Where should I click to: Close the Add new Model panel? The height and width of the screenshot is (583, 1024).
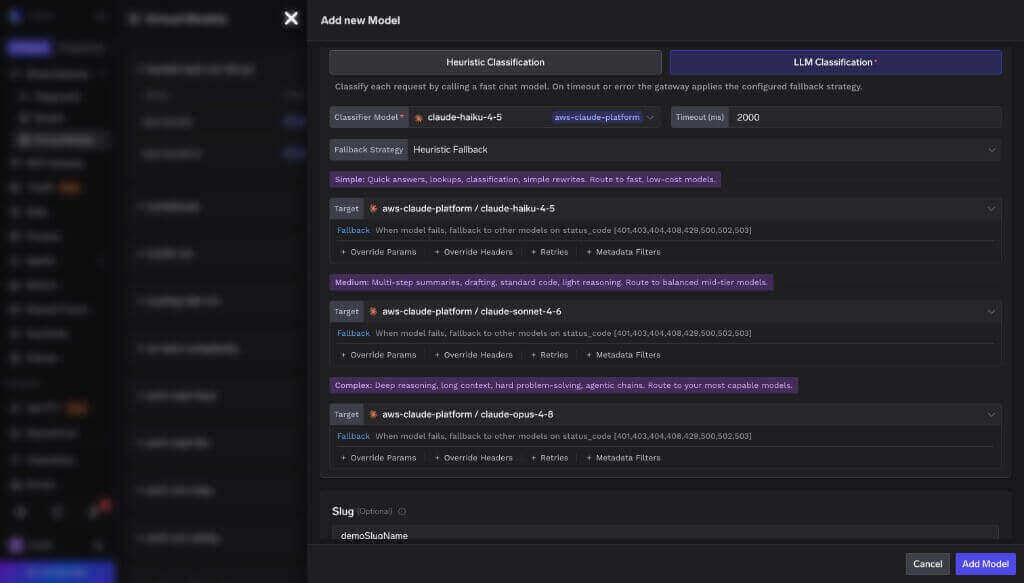pyautogui.click(x=291, y=18)
